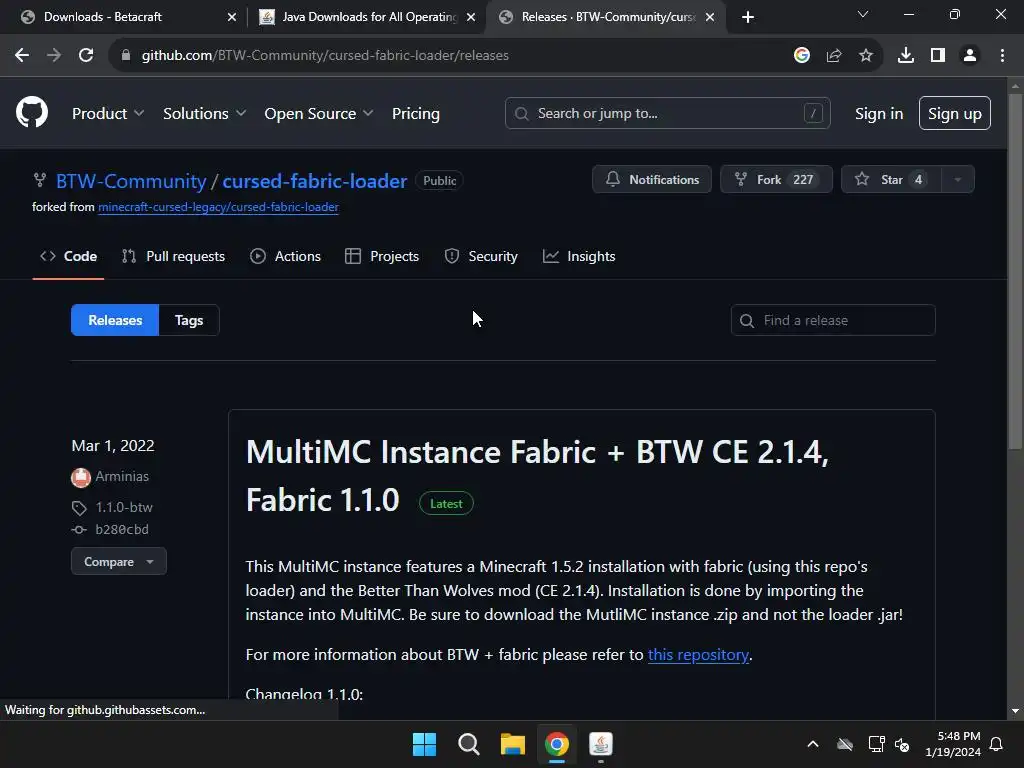Click Sign in link
The image size is (1024, 768).
878,114
